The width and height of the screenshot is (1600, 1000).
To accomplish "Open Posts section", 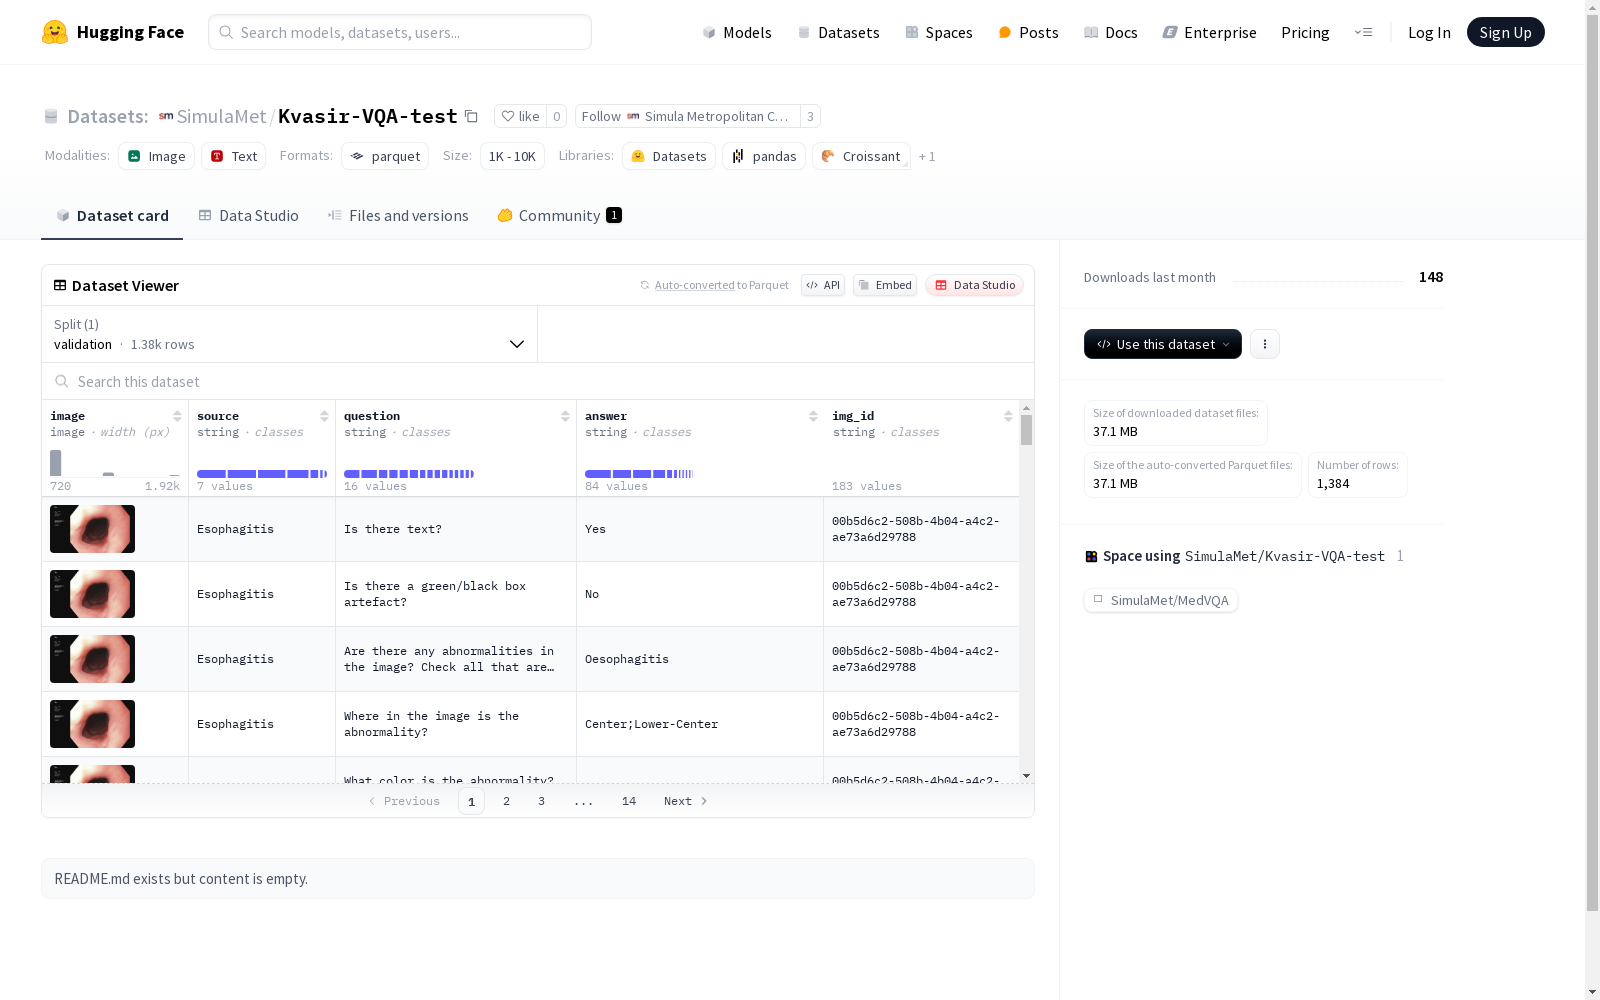I will (1028, 32).
